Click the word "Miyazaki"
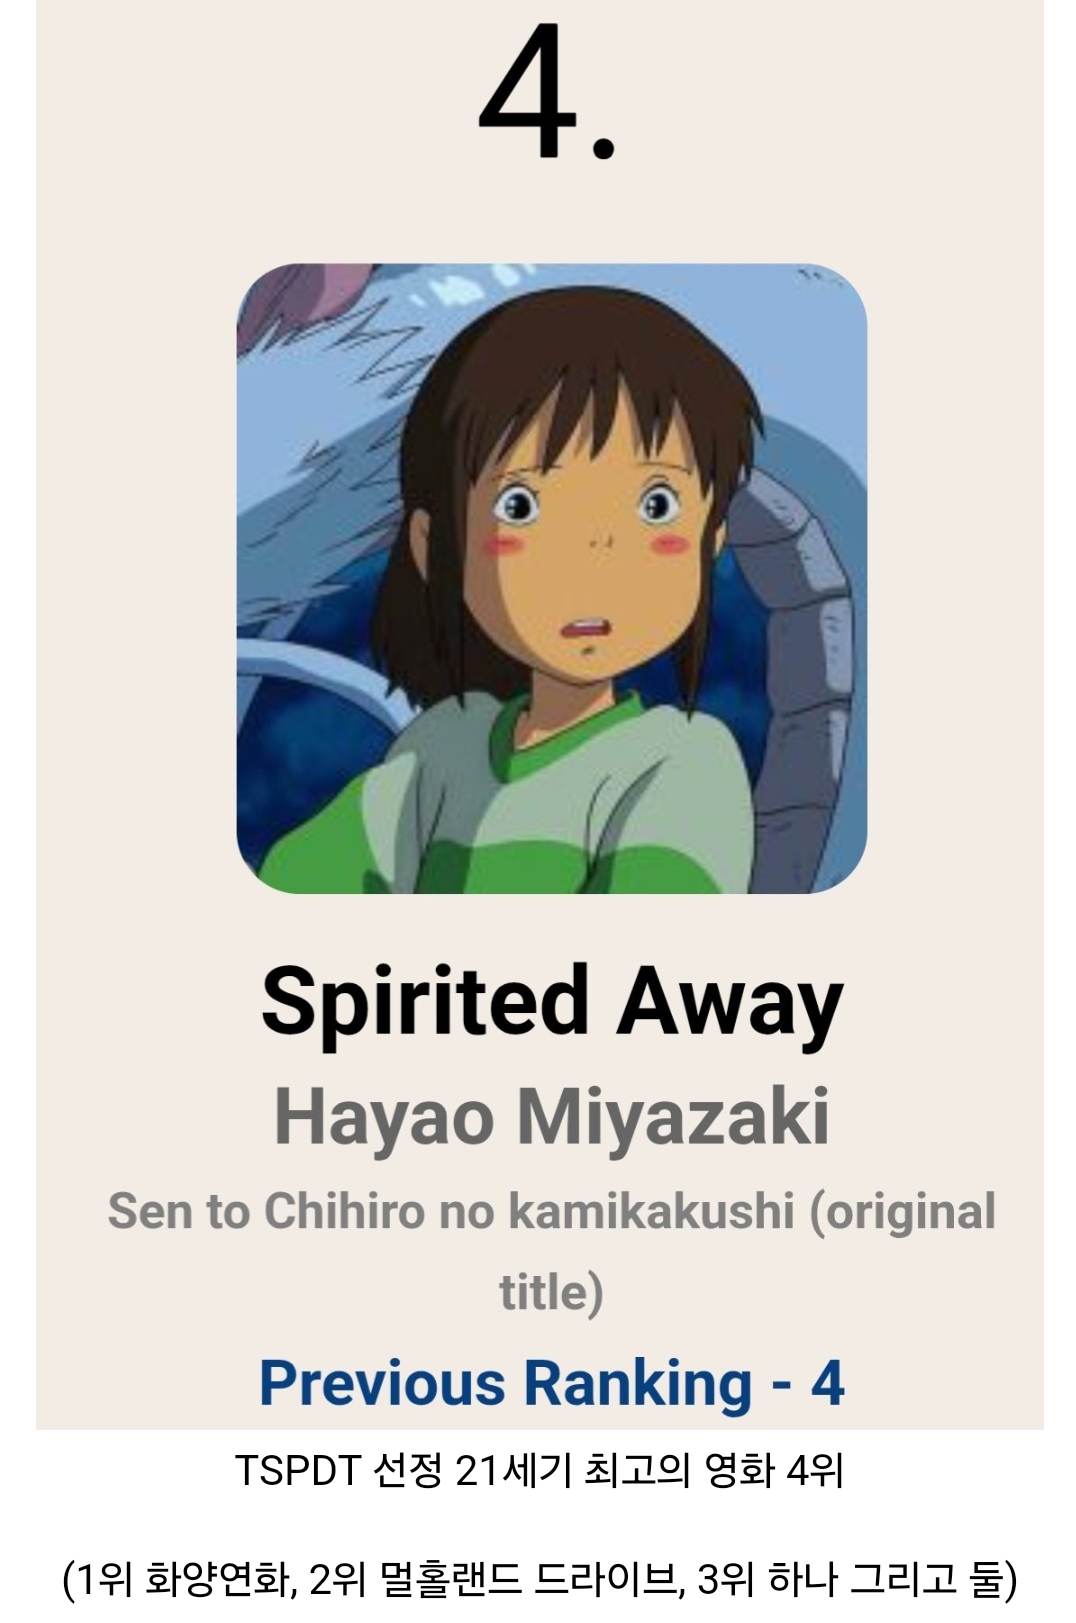The height and width of the screenshot is (1623, 1076). click(x=674, y=1117)
